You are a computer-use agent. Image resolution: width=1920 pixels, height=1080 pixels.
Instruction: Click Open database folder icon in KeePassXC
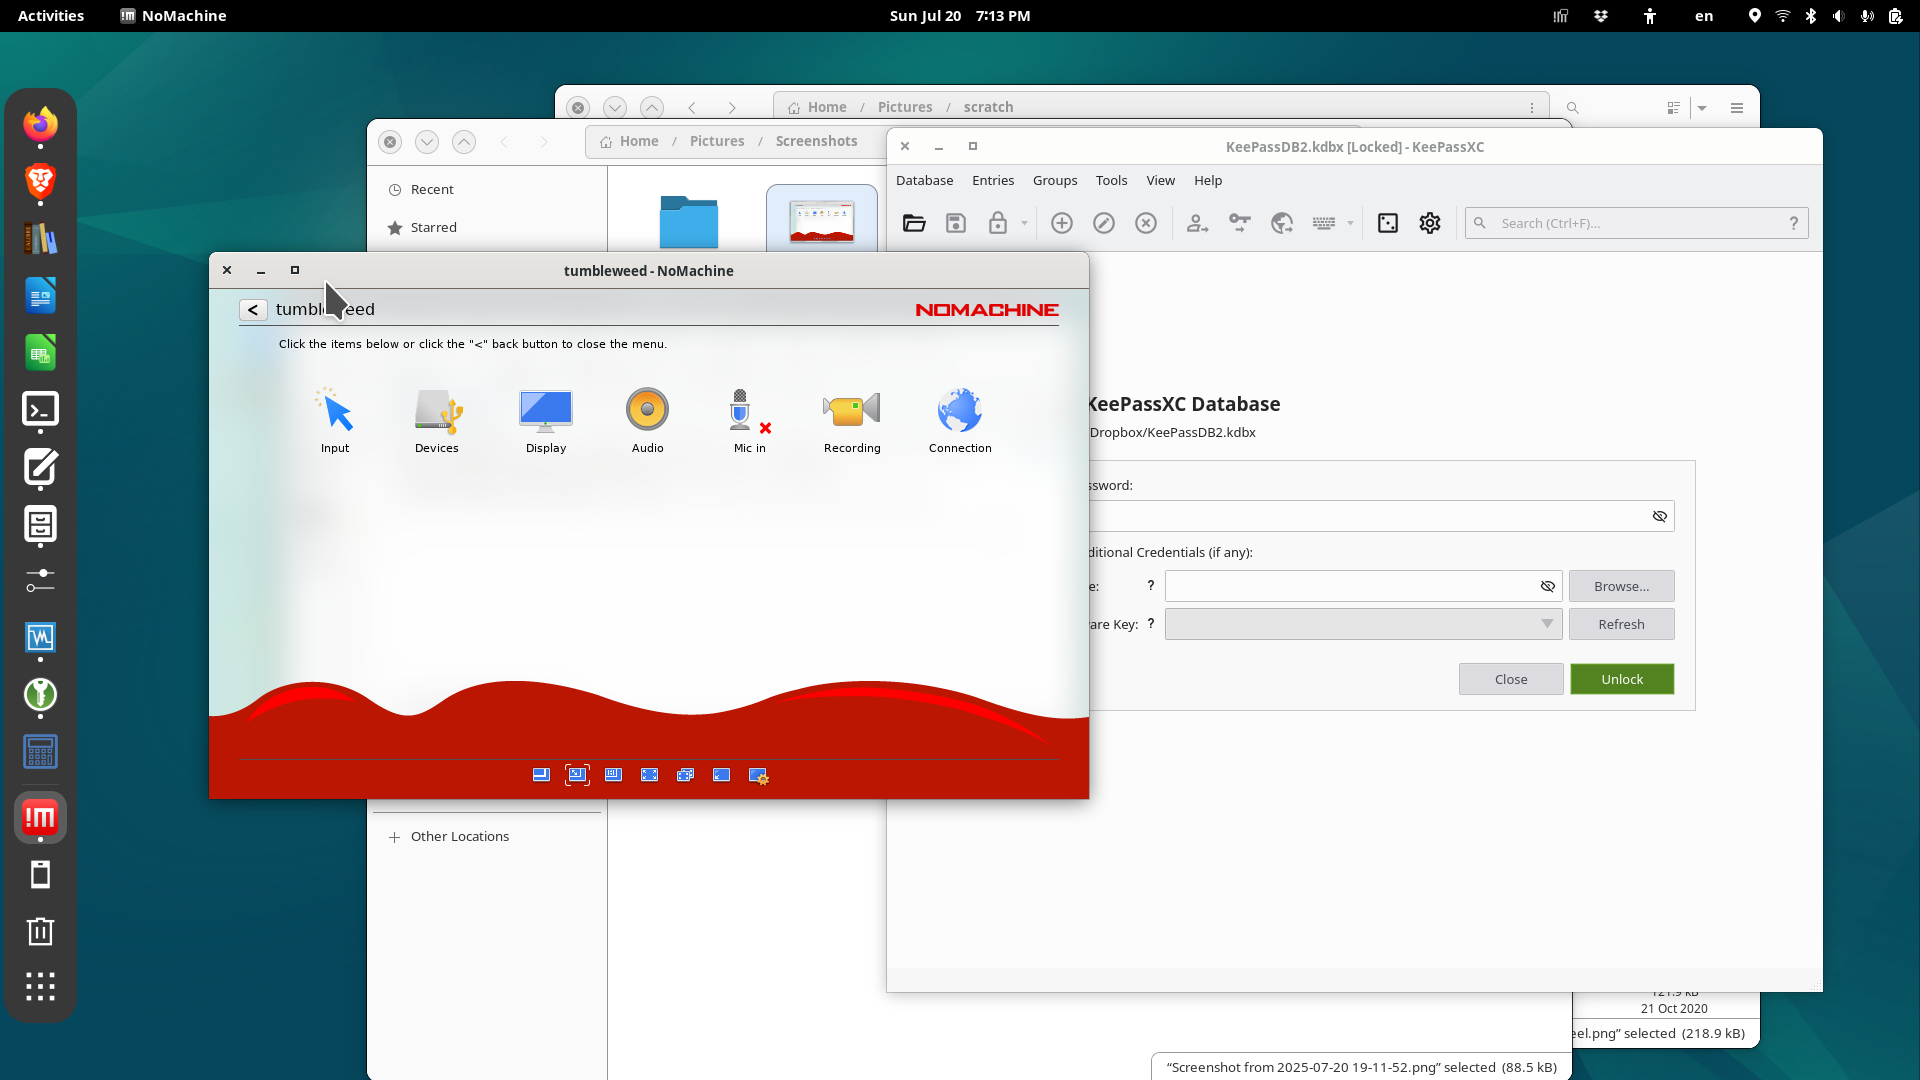(914, 223)
